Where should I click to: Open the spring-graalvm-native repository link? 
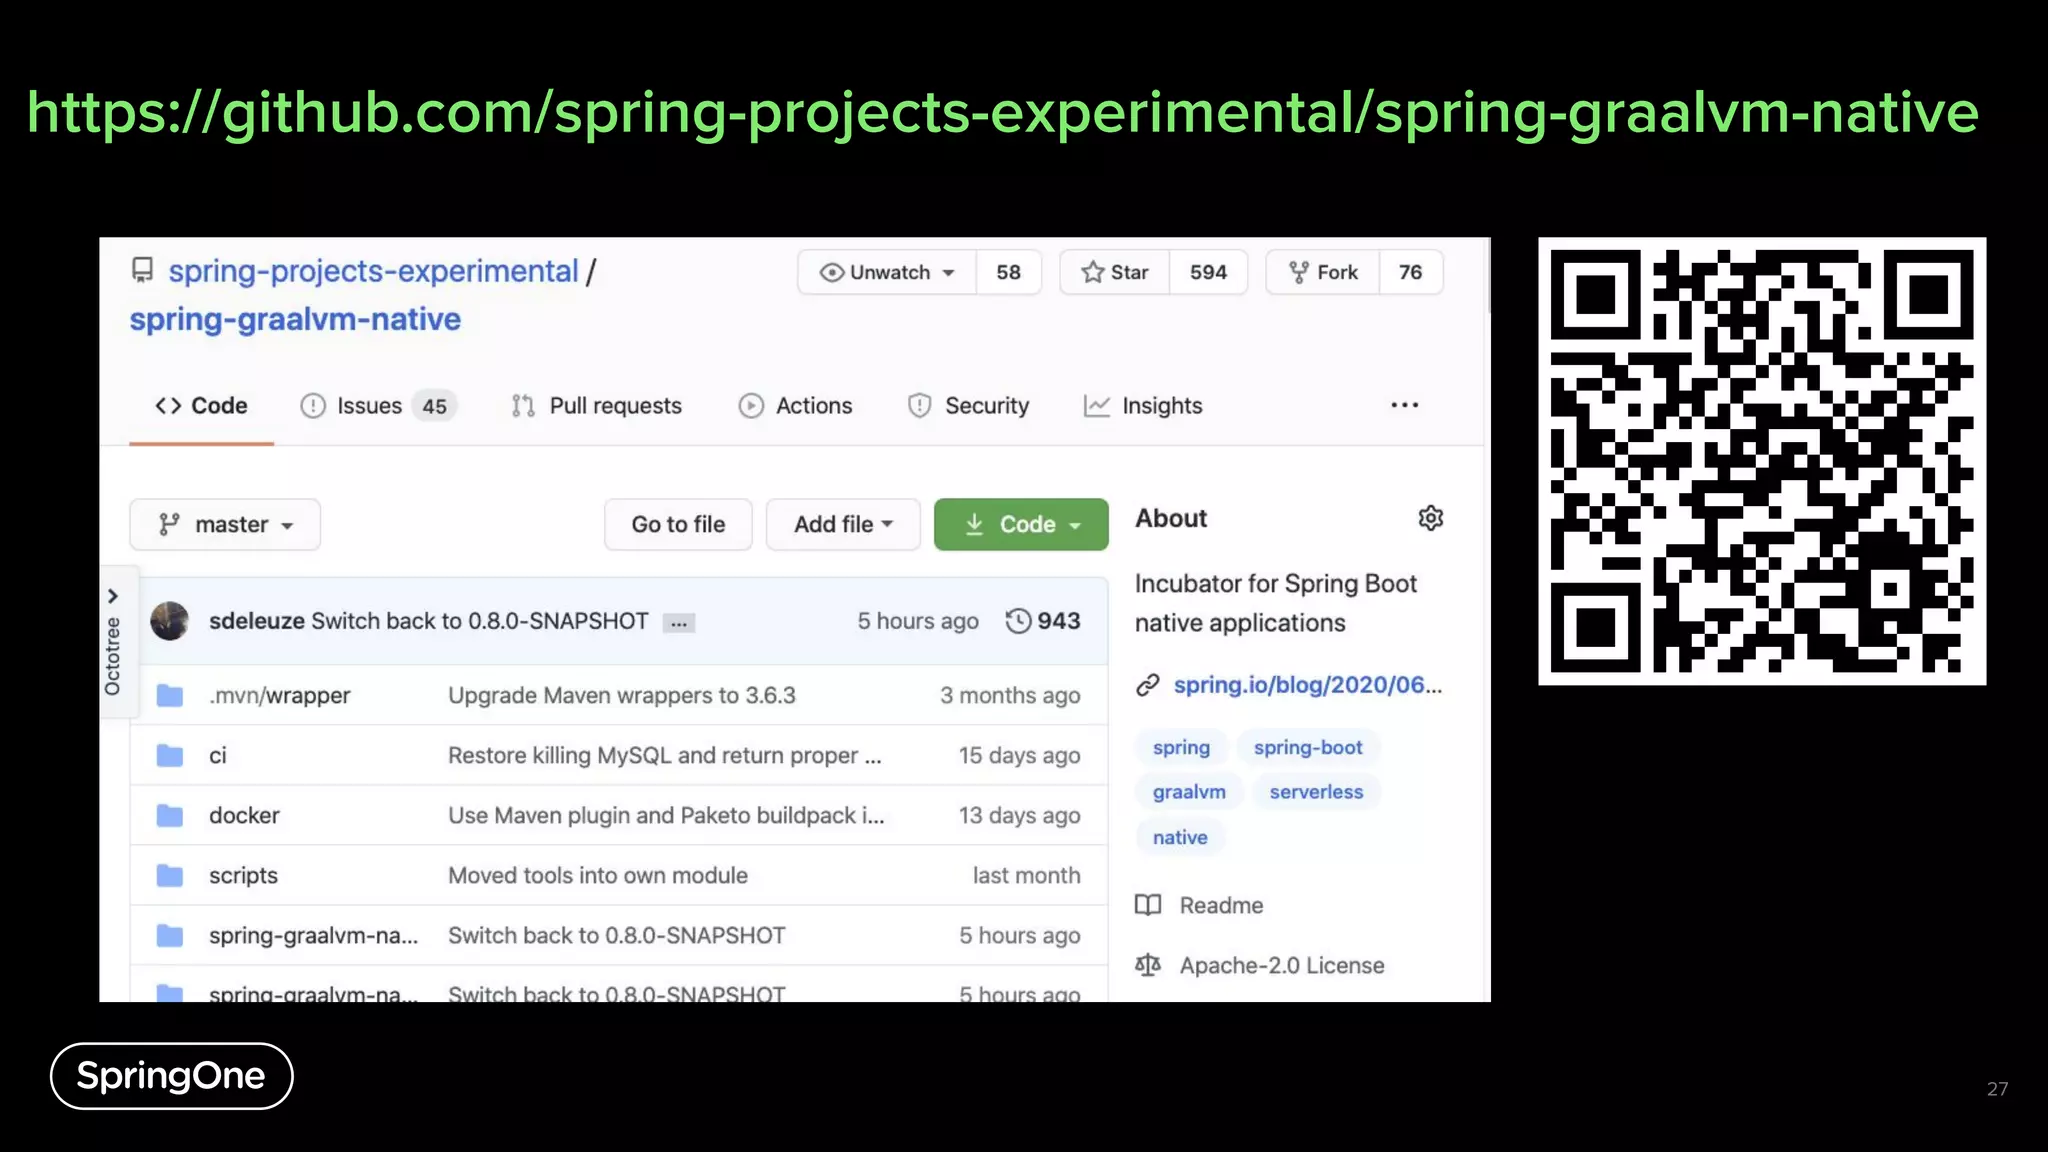click(295, 319)
